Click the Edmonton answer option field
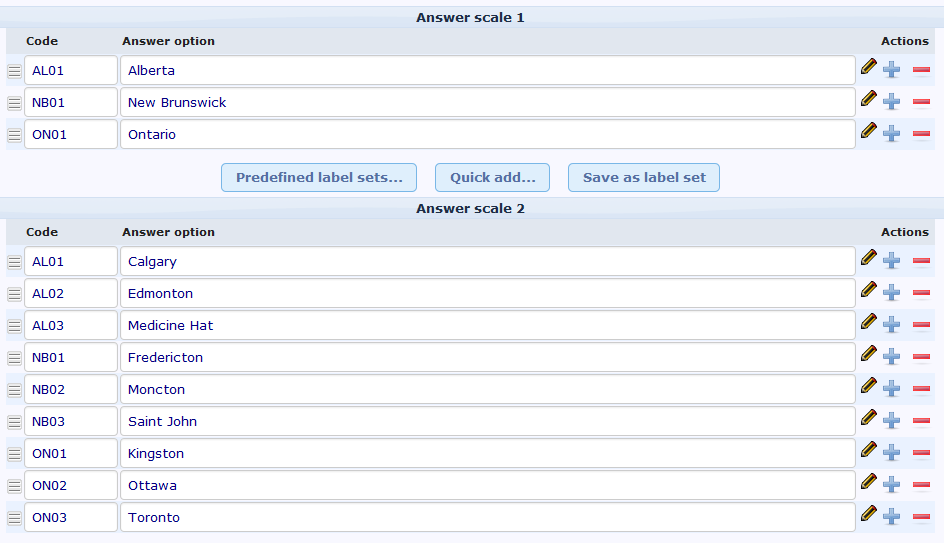The image size is (944, 543). coord(487,294)
